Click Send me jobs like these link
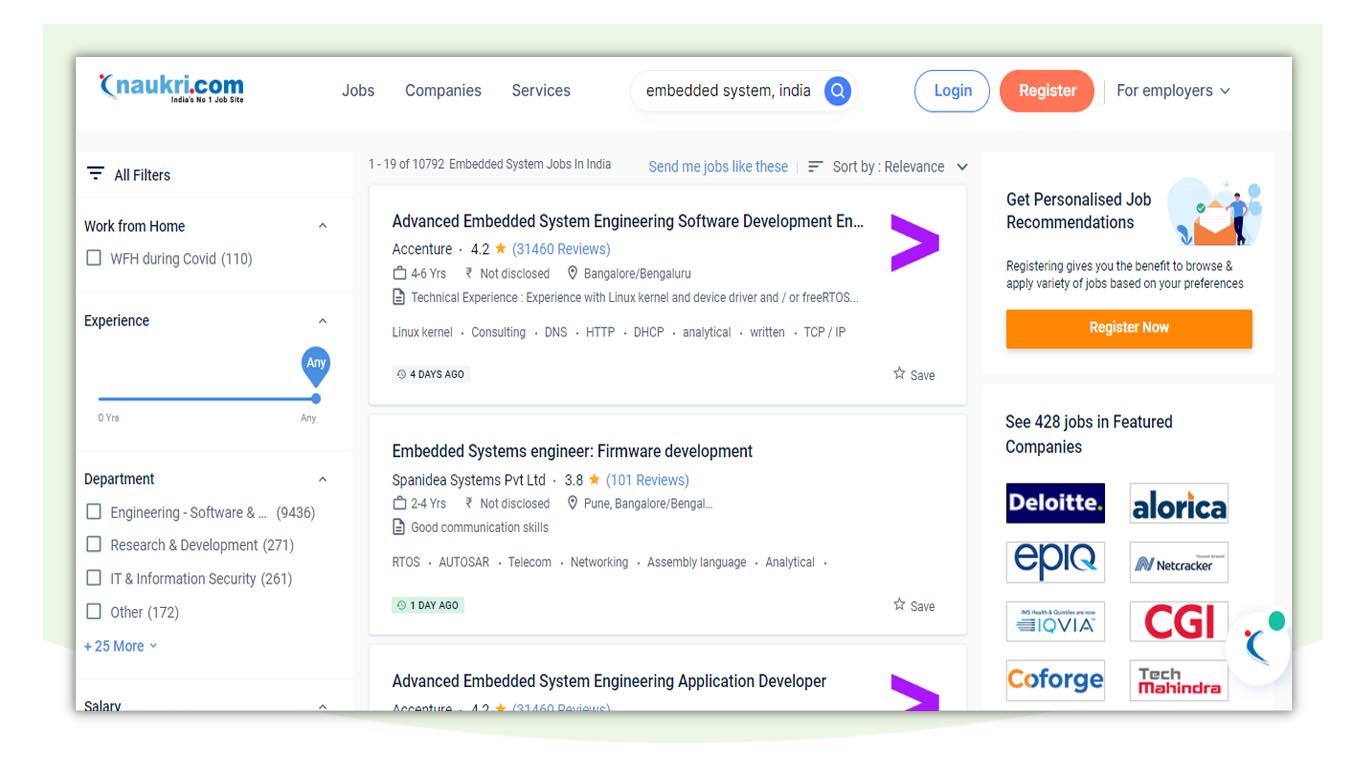 point(718,167)
